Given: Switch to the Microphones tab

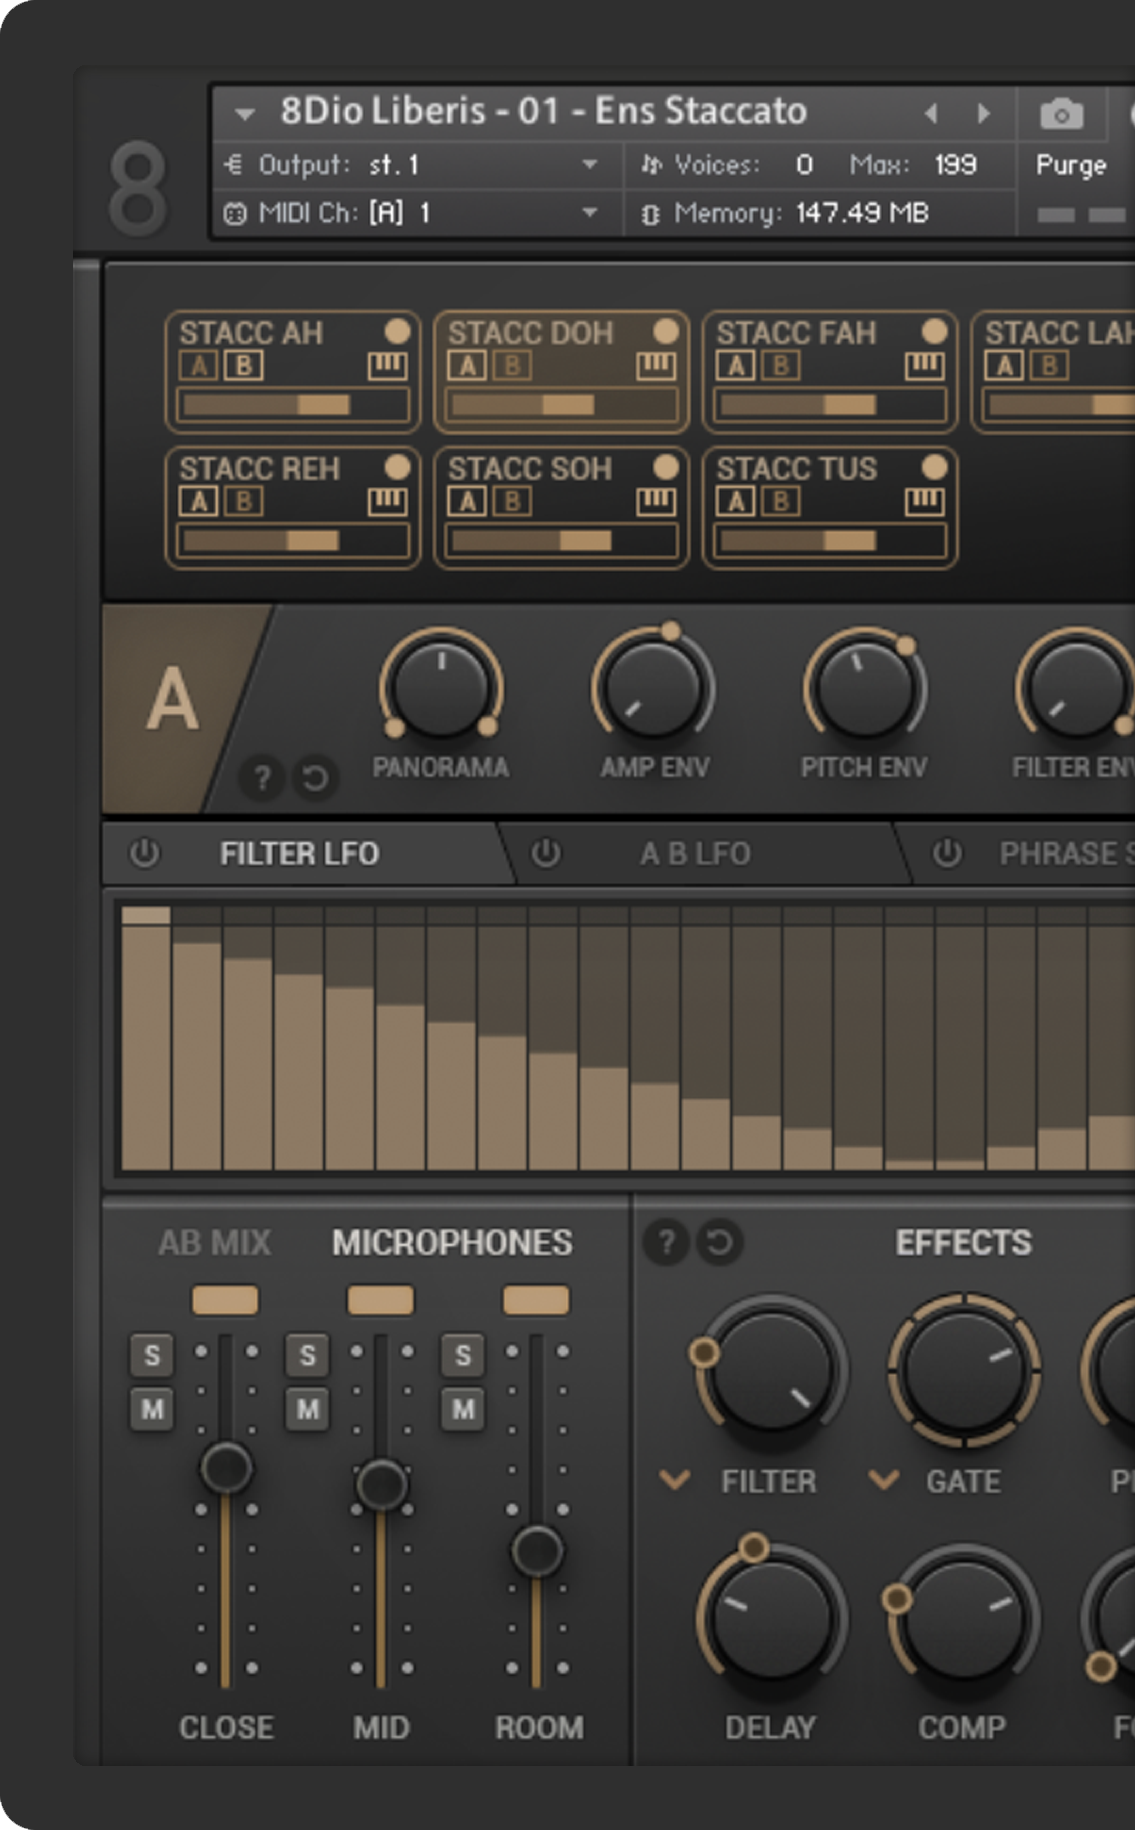Looking at the screenshot, I should [452, 1242].
